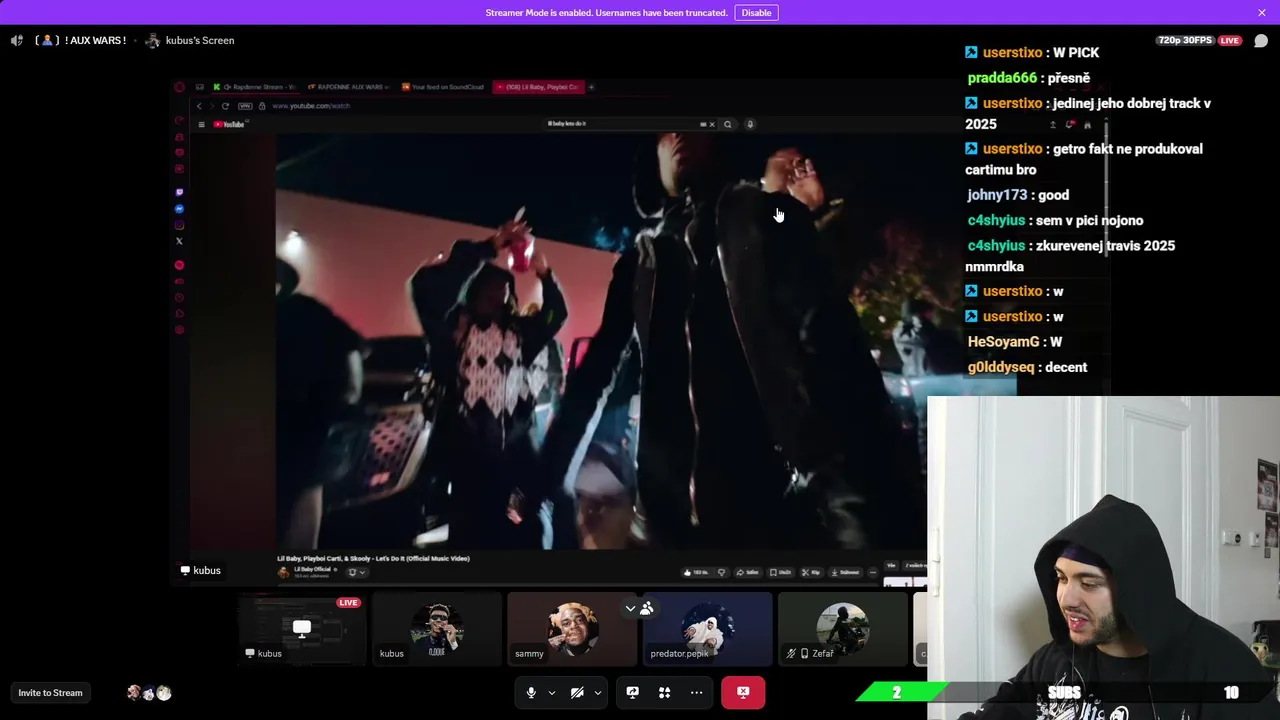Click the kubus's Screen label at top
1280x720 pixels.
tap(200, 40)
